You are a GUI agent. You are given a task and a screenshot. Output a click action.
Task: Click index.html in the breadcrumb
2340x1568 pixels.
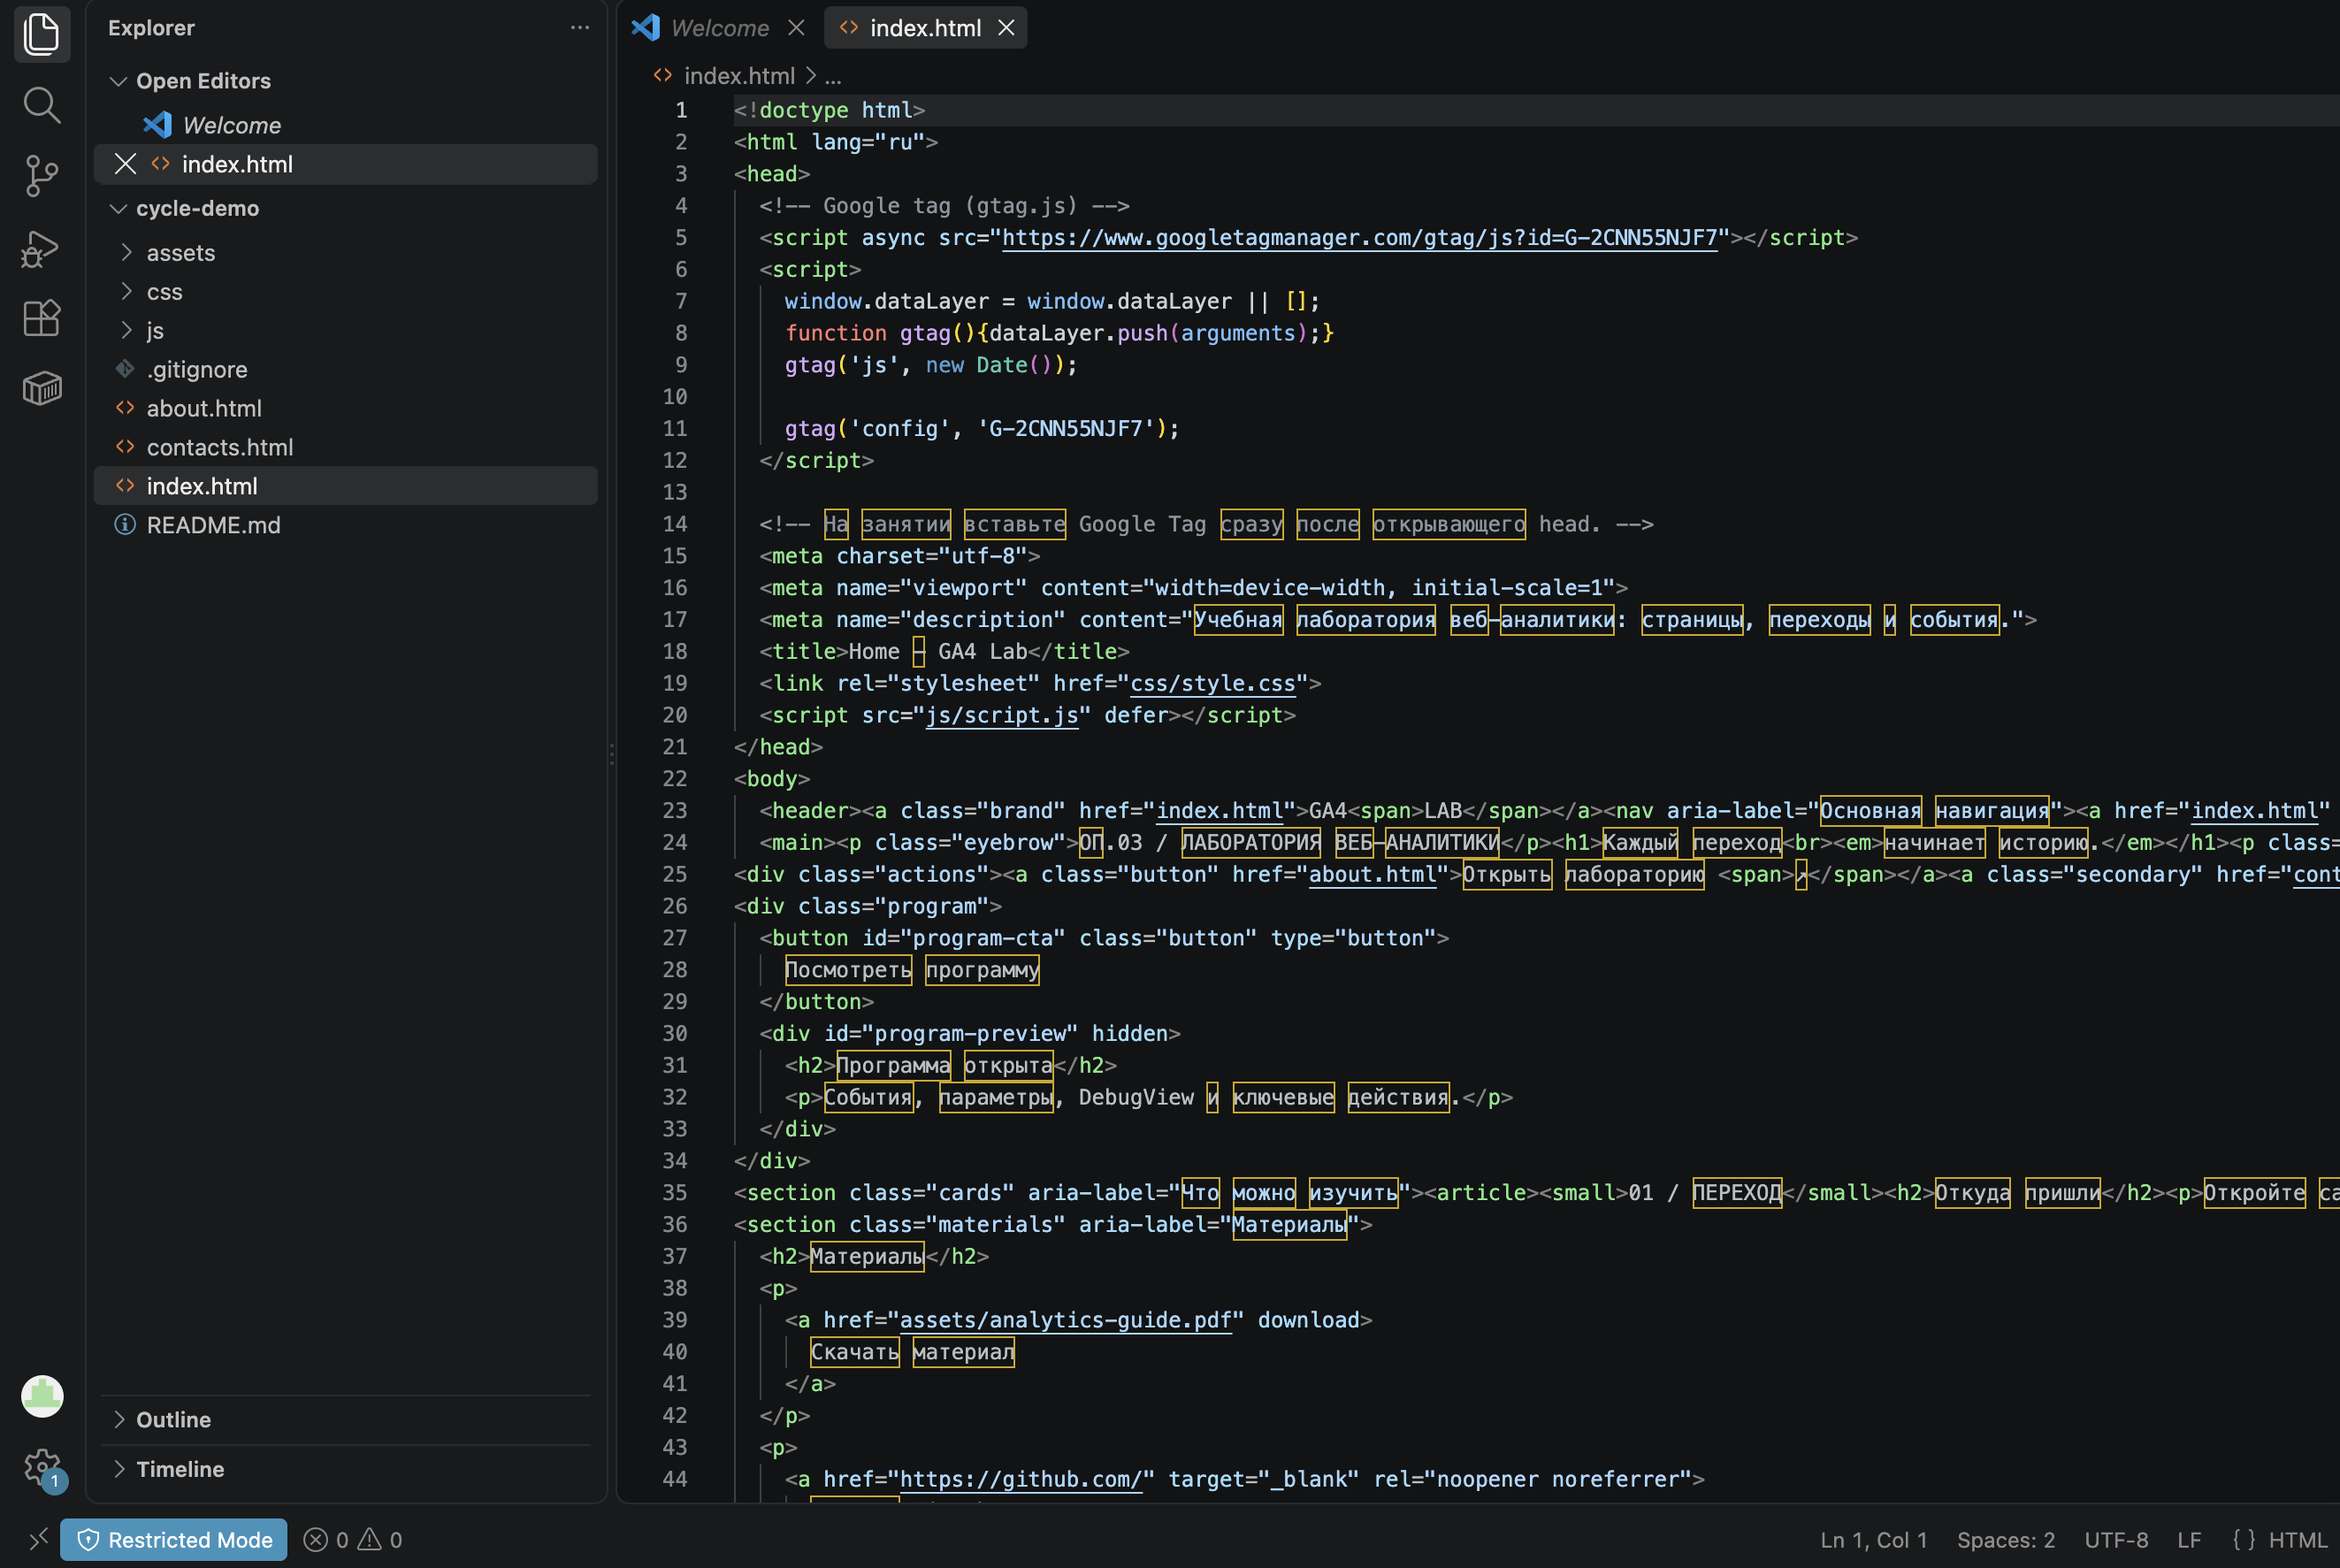[x=738, y=76]
